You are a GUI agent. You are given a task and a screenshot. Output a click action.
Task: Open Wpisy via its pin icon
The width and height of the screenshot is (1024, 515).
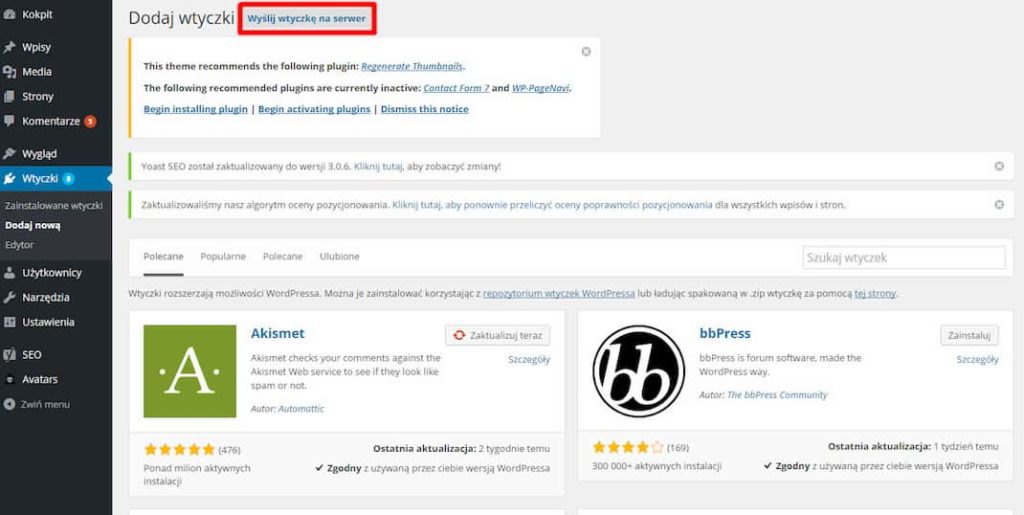tap(10, 47)
